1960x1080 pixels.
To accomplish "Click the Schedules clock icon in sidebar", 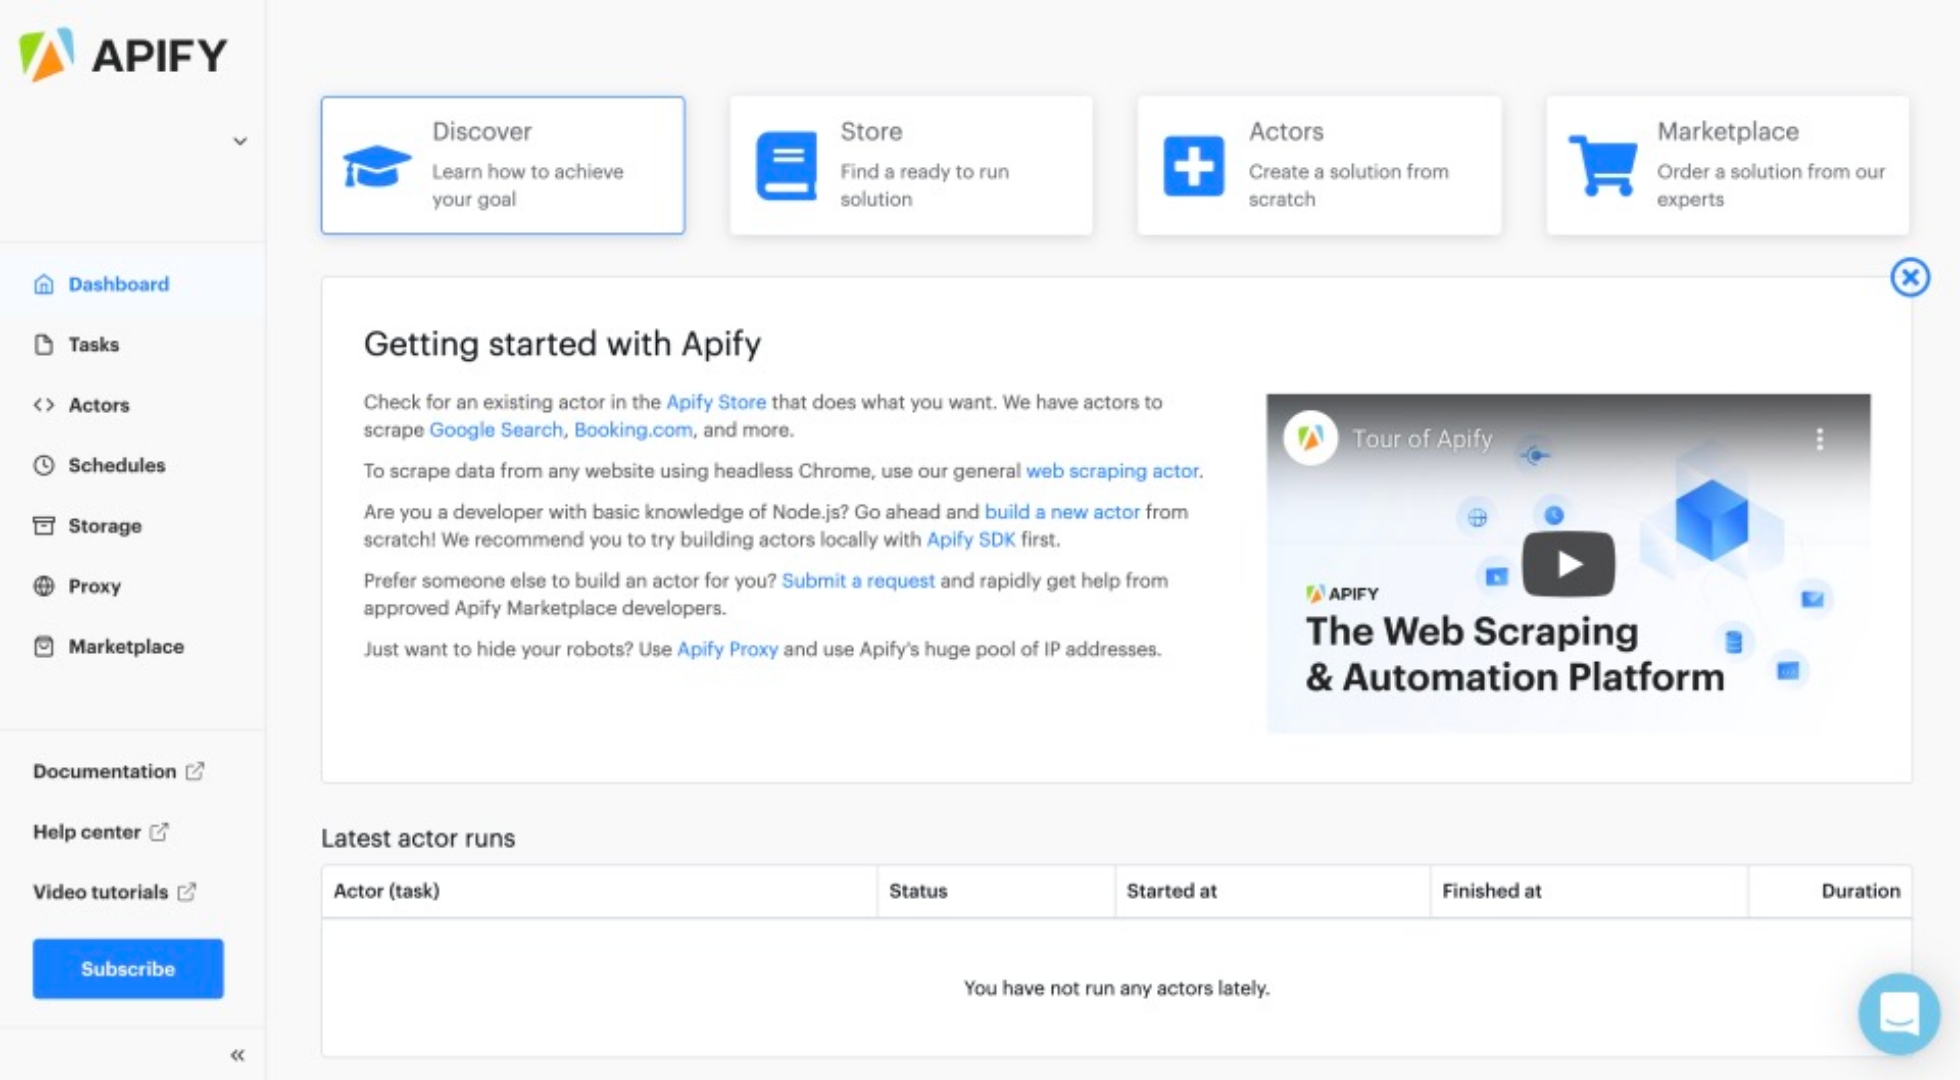I will (44, 465).
